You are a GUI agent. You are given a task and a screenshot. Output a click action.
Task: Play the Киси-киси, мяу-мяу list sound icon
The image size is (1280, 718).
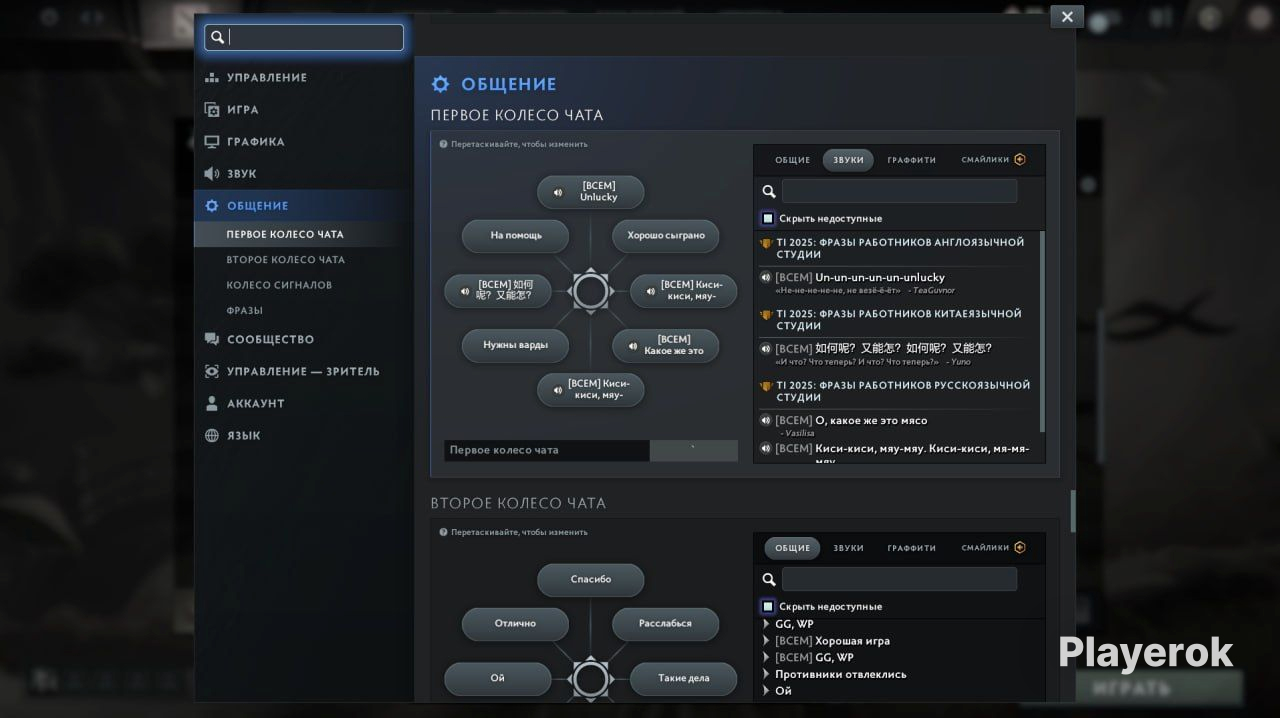(x=766, y=449)
